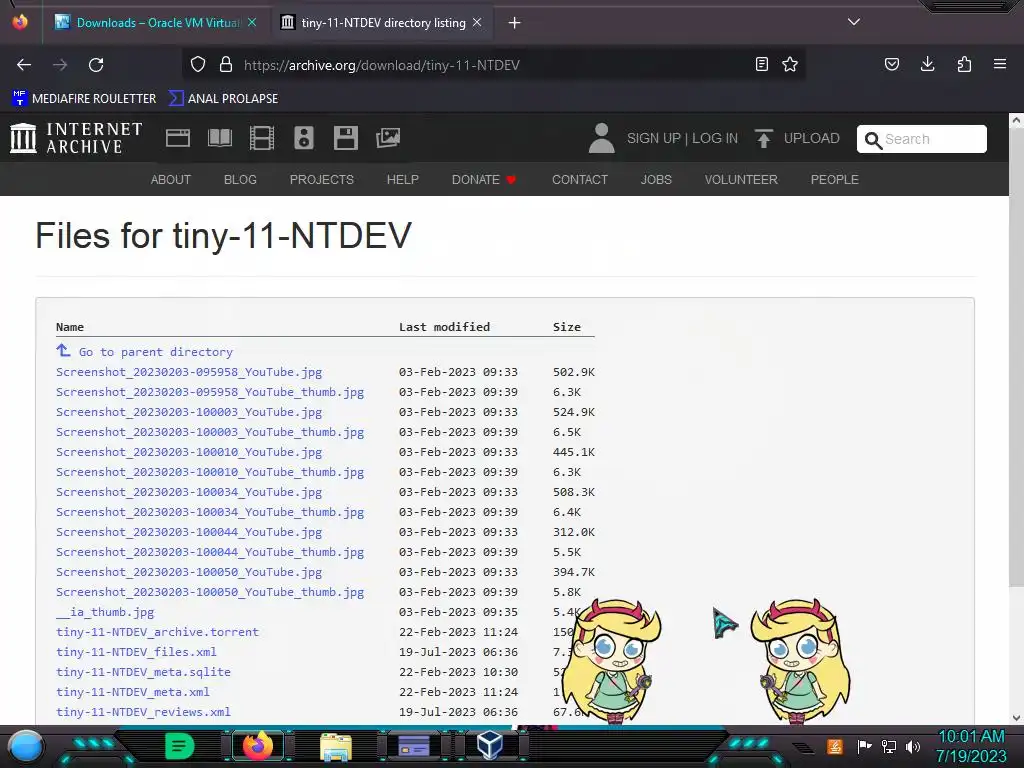The image size is (1024, 768).
Task: Open File Explorer from the taskbar
Action: coord(336,747)
